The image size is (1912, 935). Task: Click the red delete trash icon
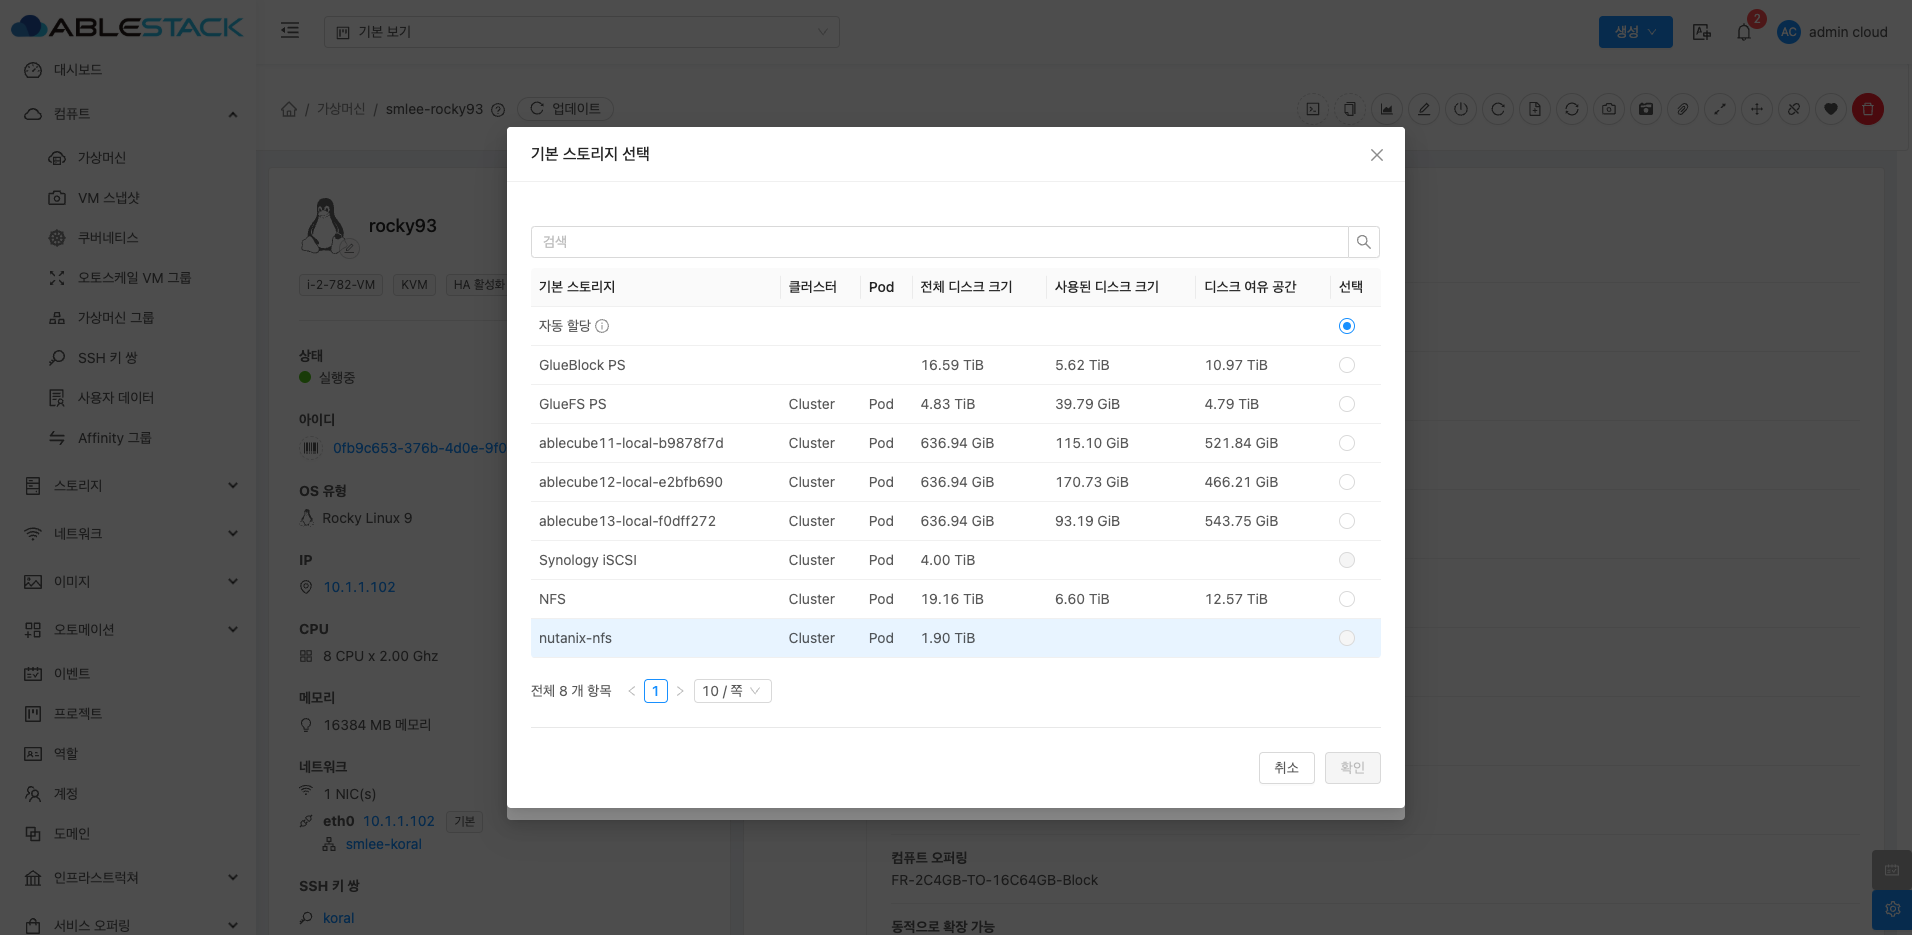tap(1867, 109)
